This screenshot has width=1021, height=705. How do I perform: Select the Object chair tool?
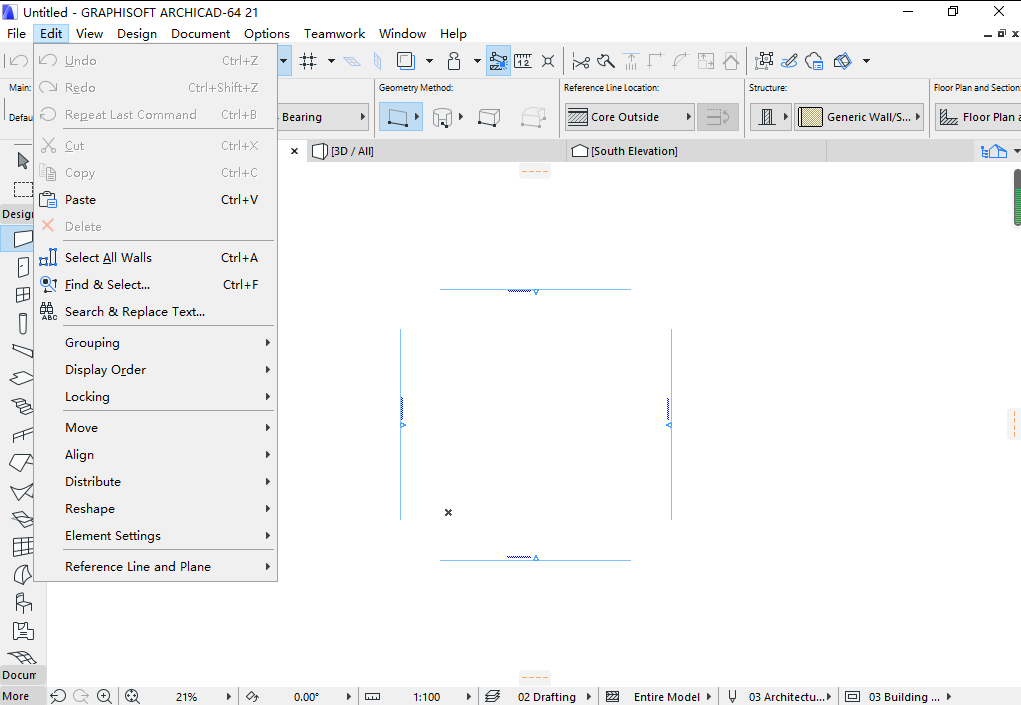23,603
